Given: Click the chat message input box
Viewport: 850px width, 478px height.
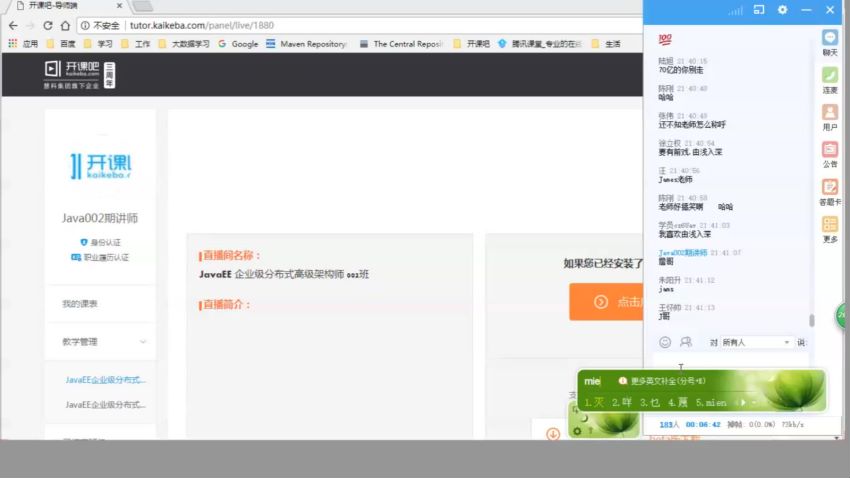Looking at the screenshot, I should [x=730, y=361].
